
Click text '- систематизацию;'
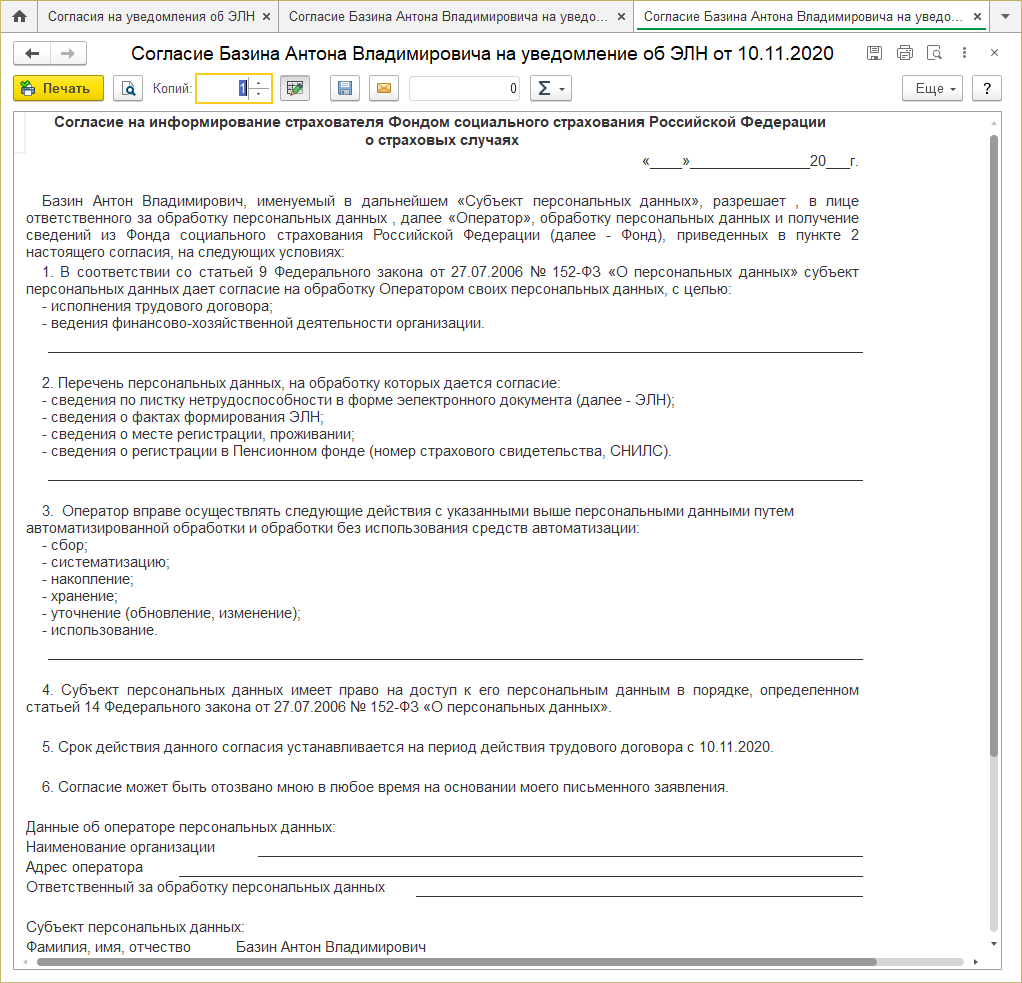[x=106, y=562]
